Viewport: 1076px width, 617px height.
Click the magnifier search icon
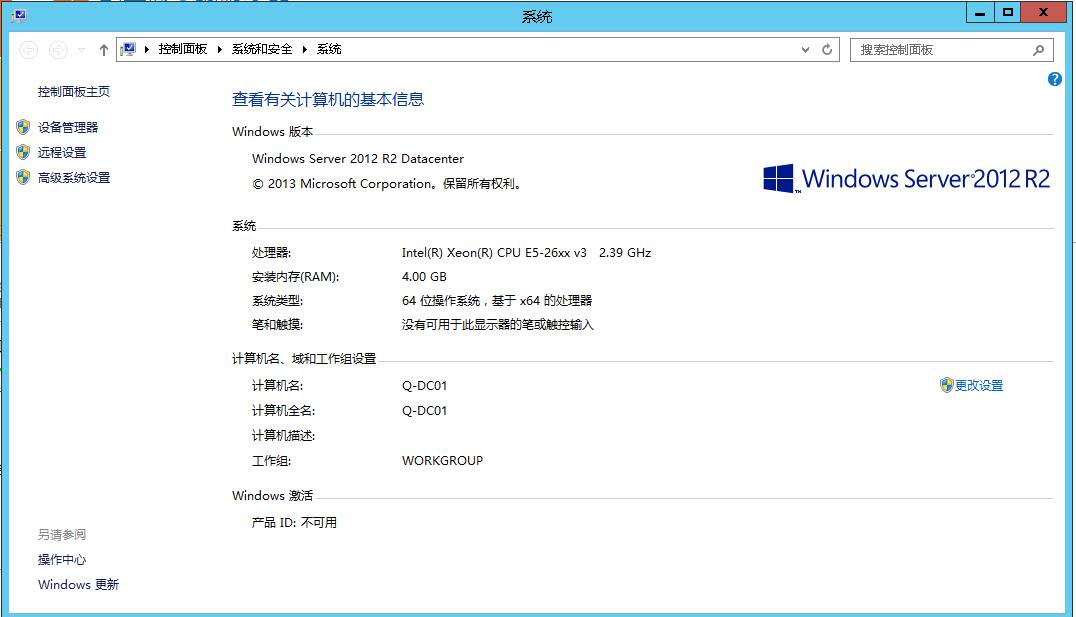pos(1039,49)
